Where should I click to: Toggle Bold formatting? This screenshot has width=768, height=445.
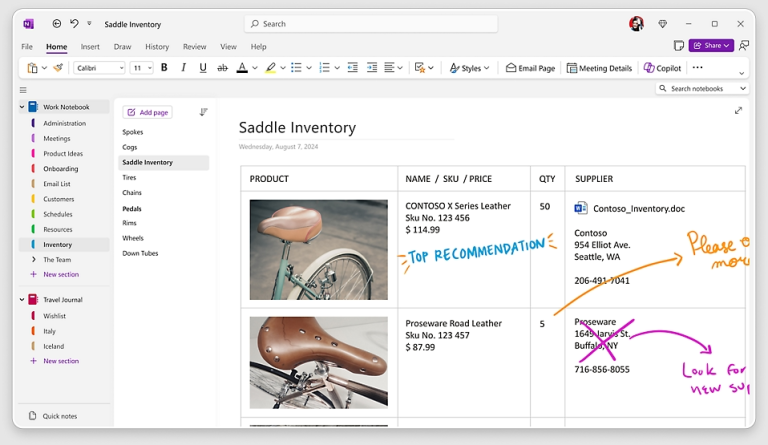coord(164,68)
